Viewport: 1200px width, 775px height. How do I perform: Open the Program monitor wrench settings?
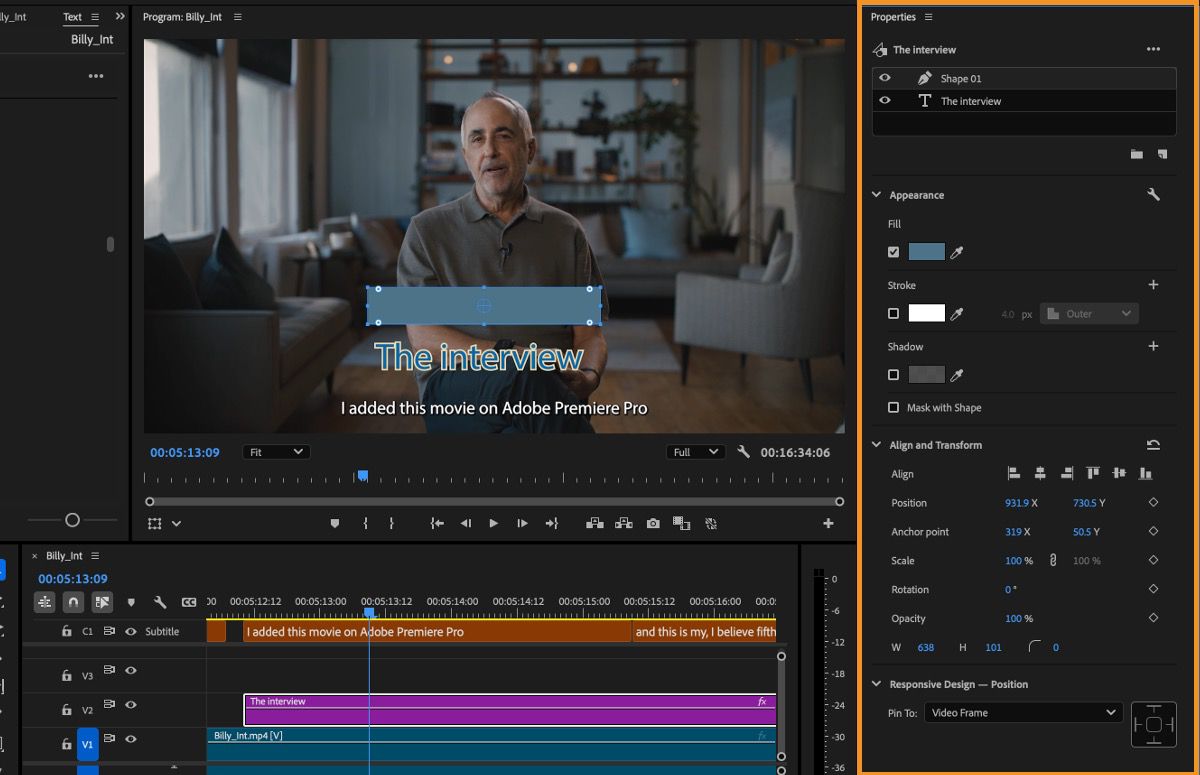743,452
